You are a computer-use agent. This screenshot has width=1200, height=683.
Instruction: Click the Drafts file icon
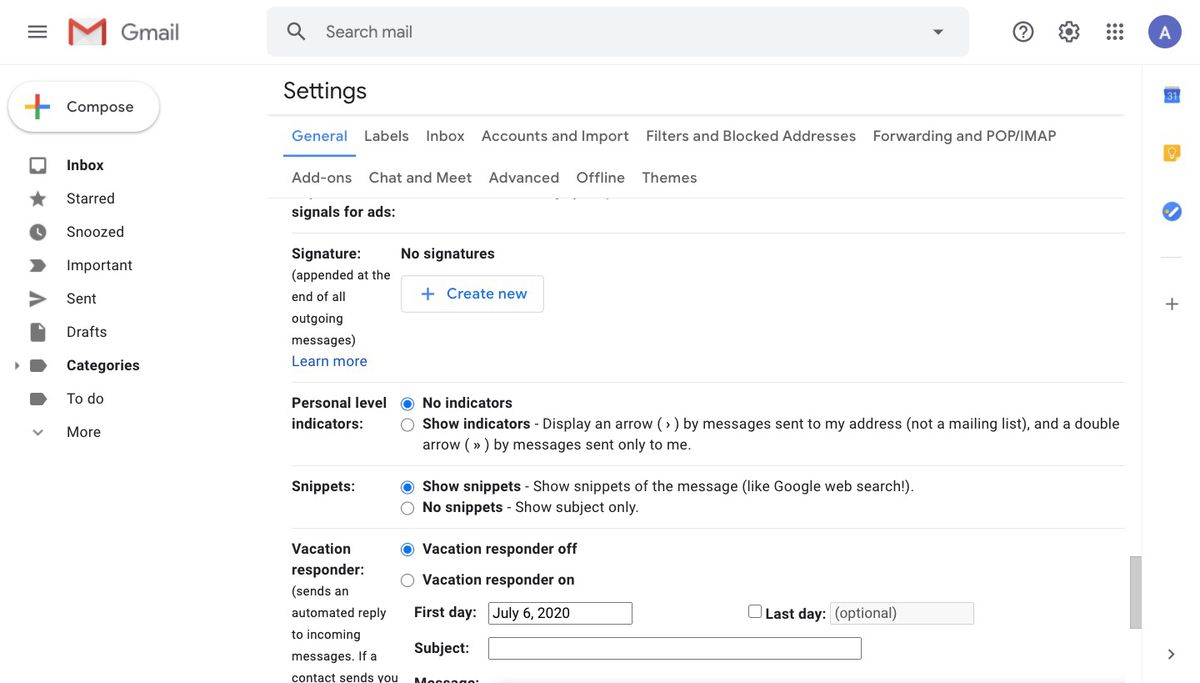pos(38,332)
